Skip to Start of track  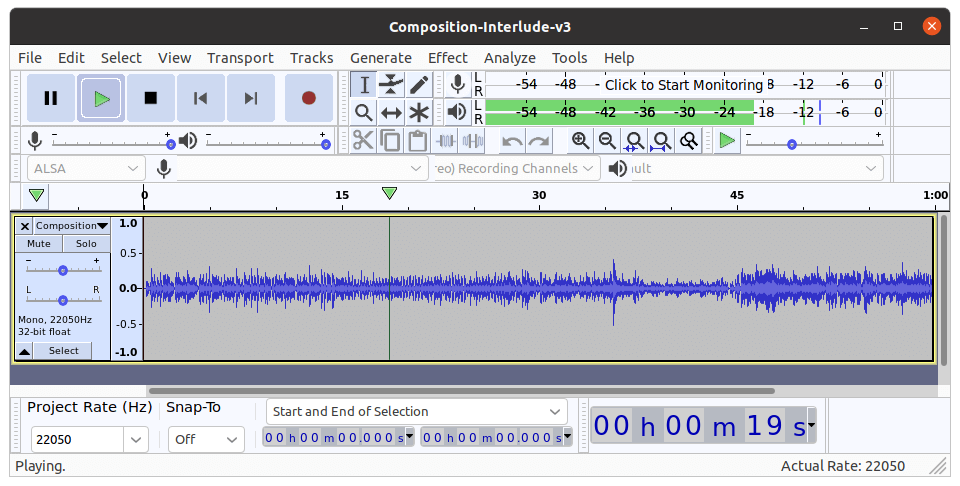click(201, 98)
